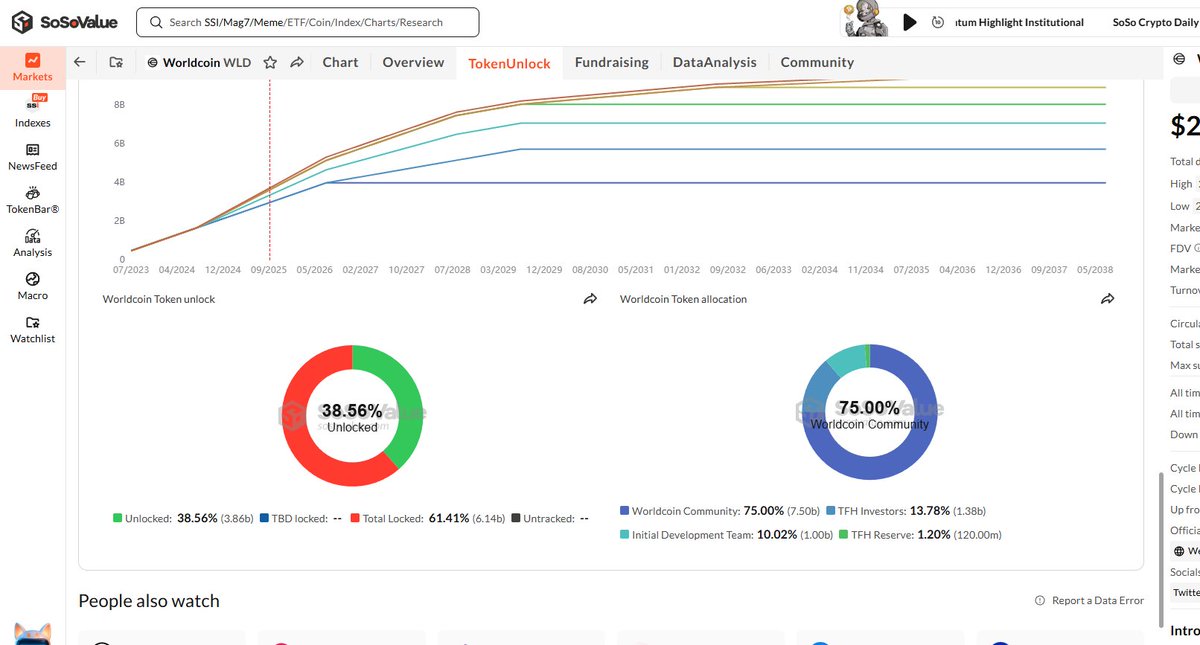Toggle the TFH Reserve legend entry
The image size is (1200, 645).
pyautogui.click(x=920, y=535)
